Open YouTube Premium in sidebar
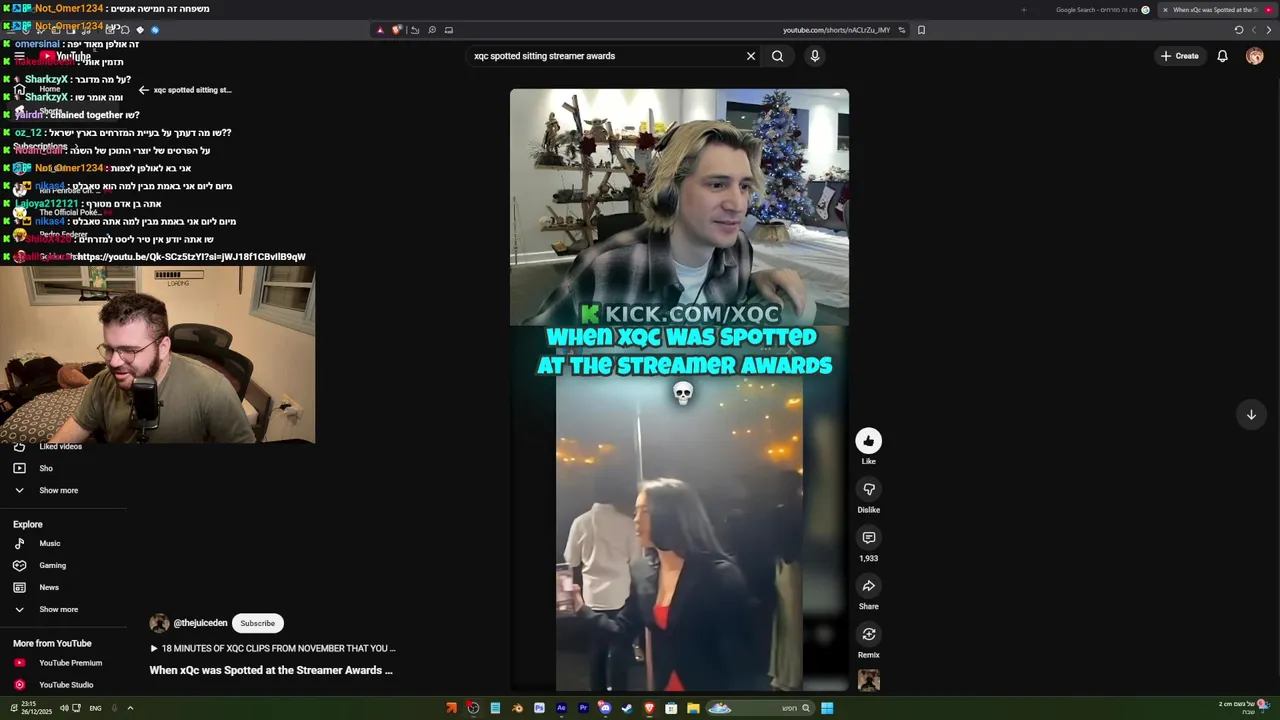The width and height of the screenshot is (1280, 720). pyautogui.click(x=70, y=663)
